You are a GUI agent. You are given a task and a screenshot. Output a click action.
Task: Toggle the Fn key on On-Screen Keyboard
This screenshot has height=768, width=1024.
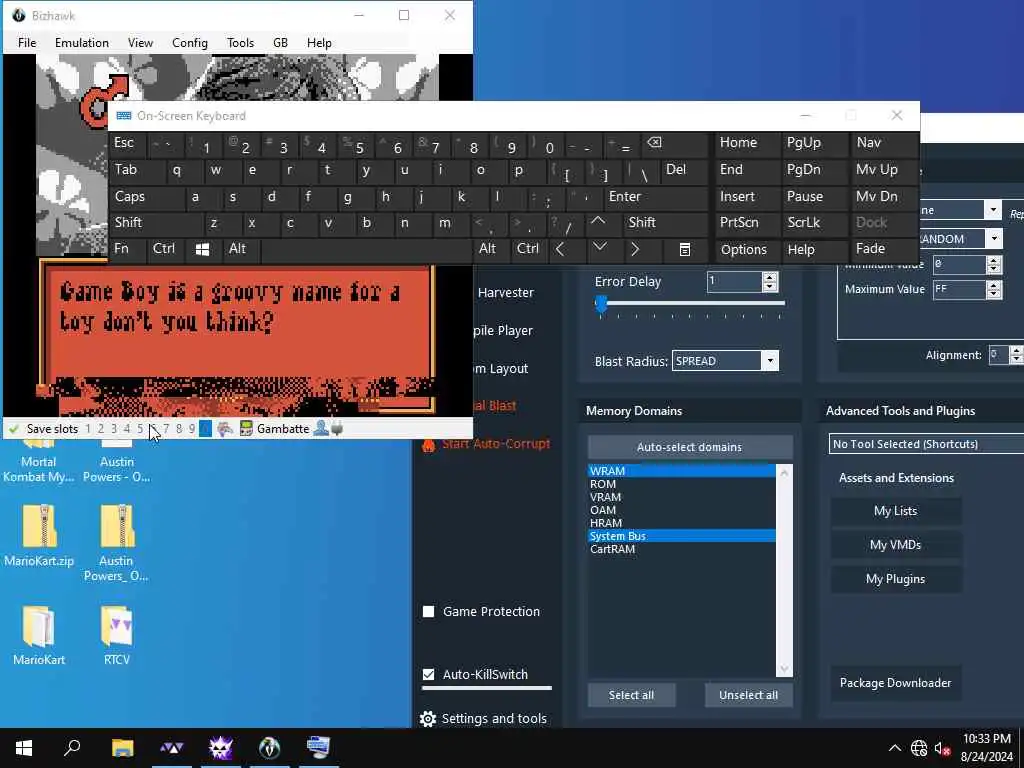click(128, 249)
